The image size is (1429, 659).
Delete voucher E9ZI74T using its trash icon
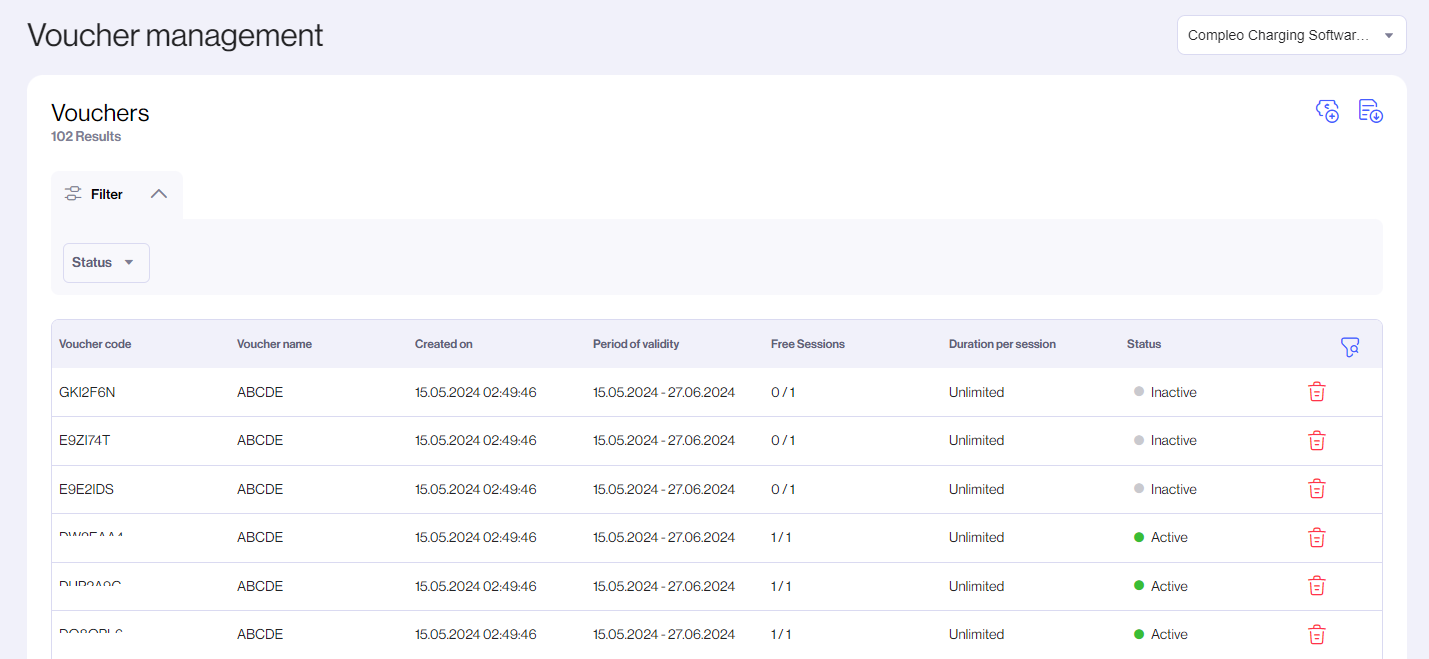pos(1316,440)
